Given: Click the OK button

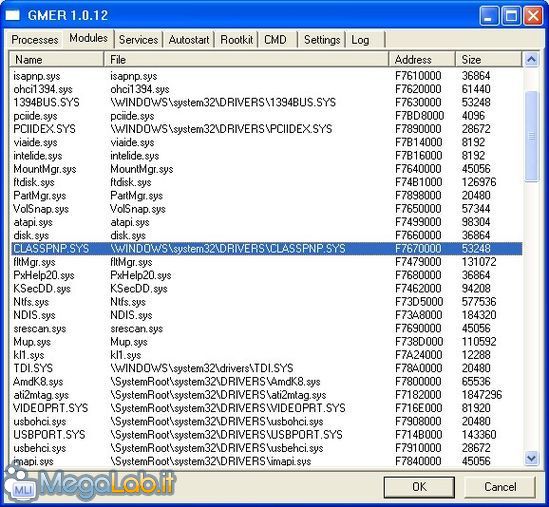Looking at the screenshot, I should (x=419, y=487).
